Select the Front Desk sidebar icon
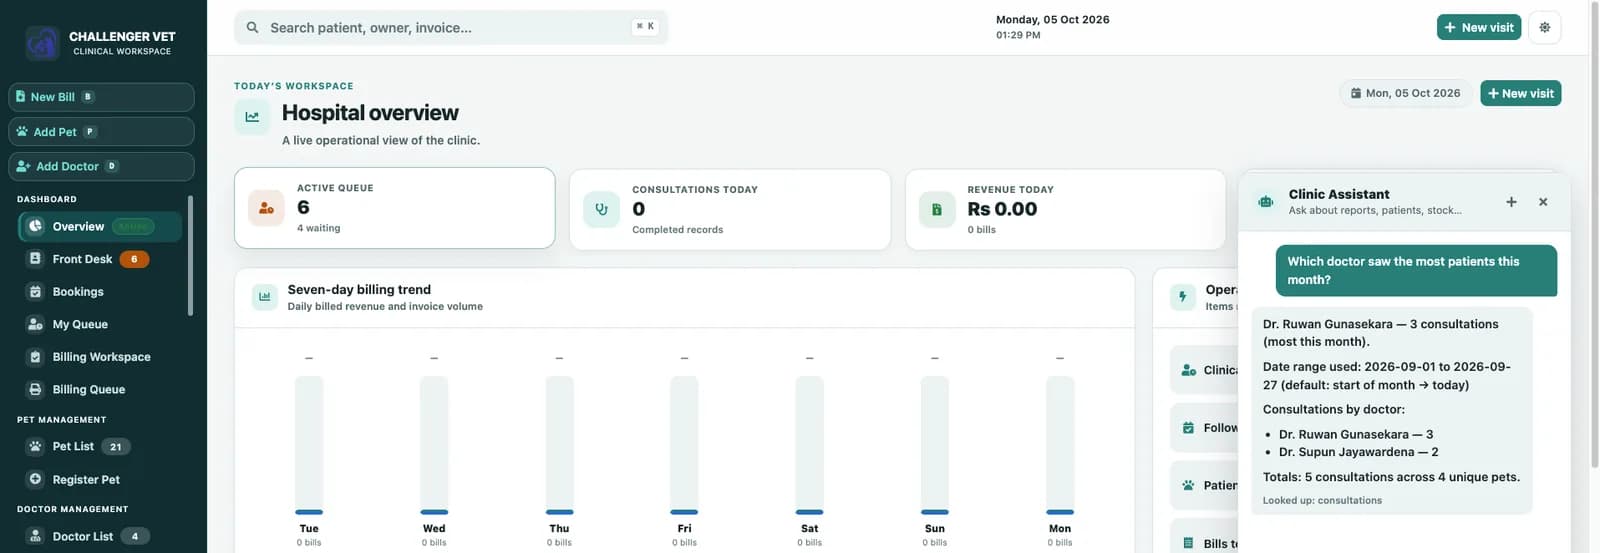The height and width of the screenshot is (553, 1600). pyautogui.click(x=35, y=259)
